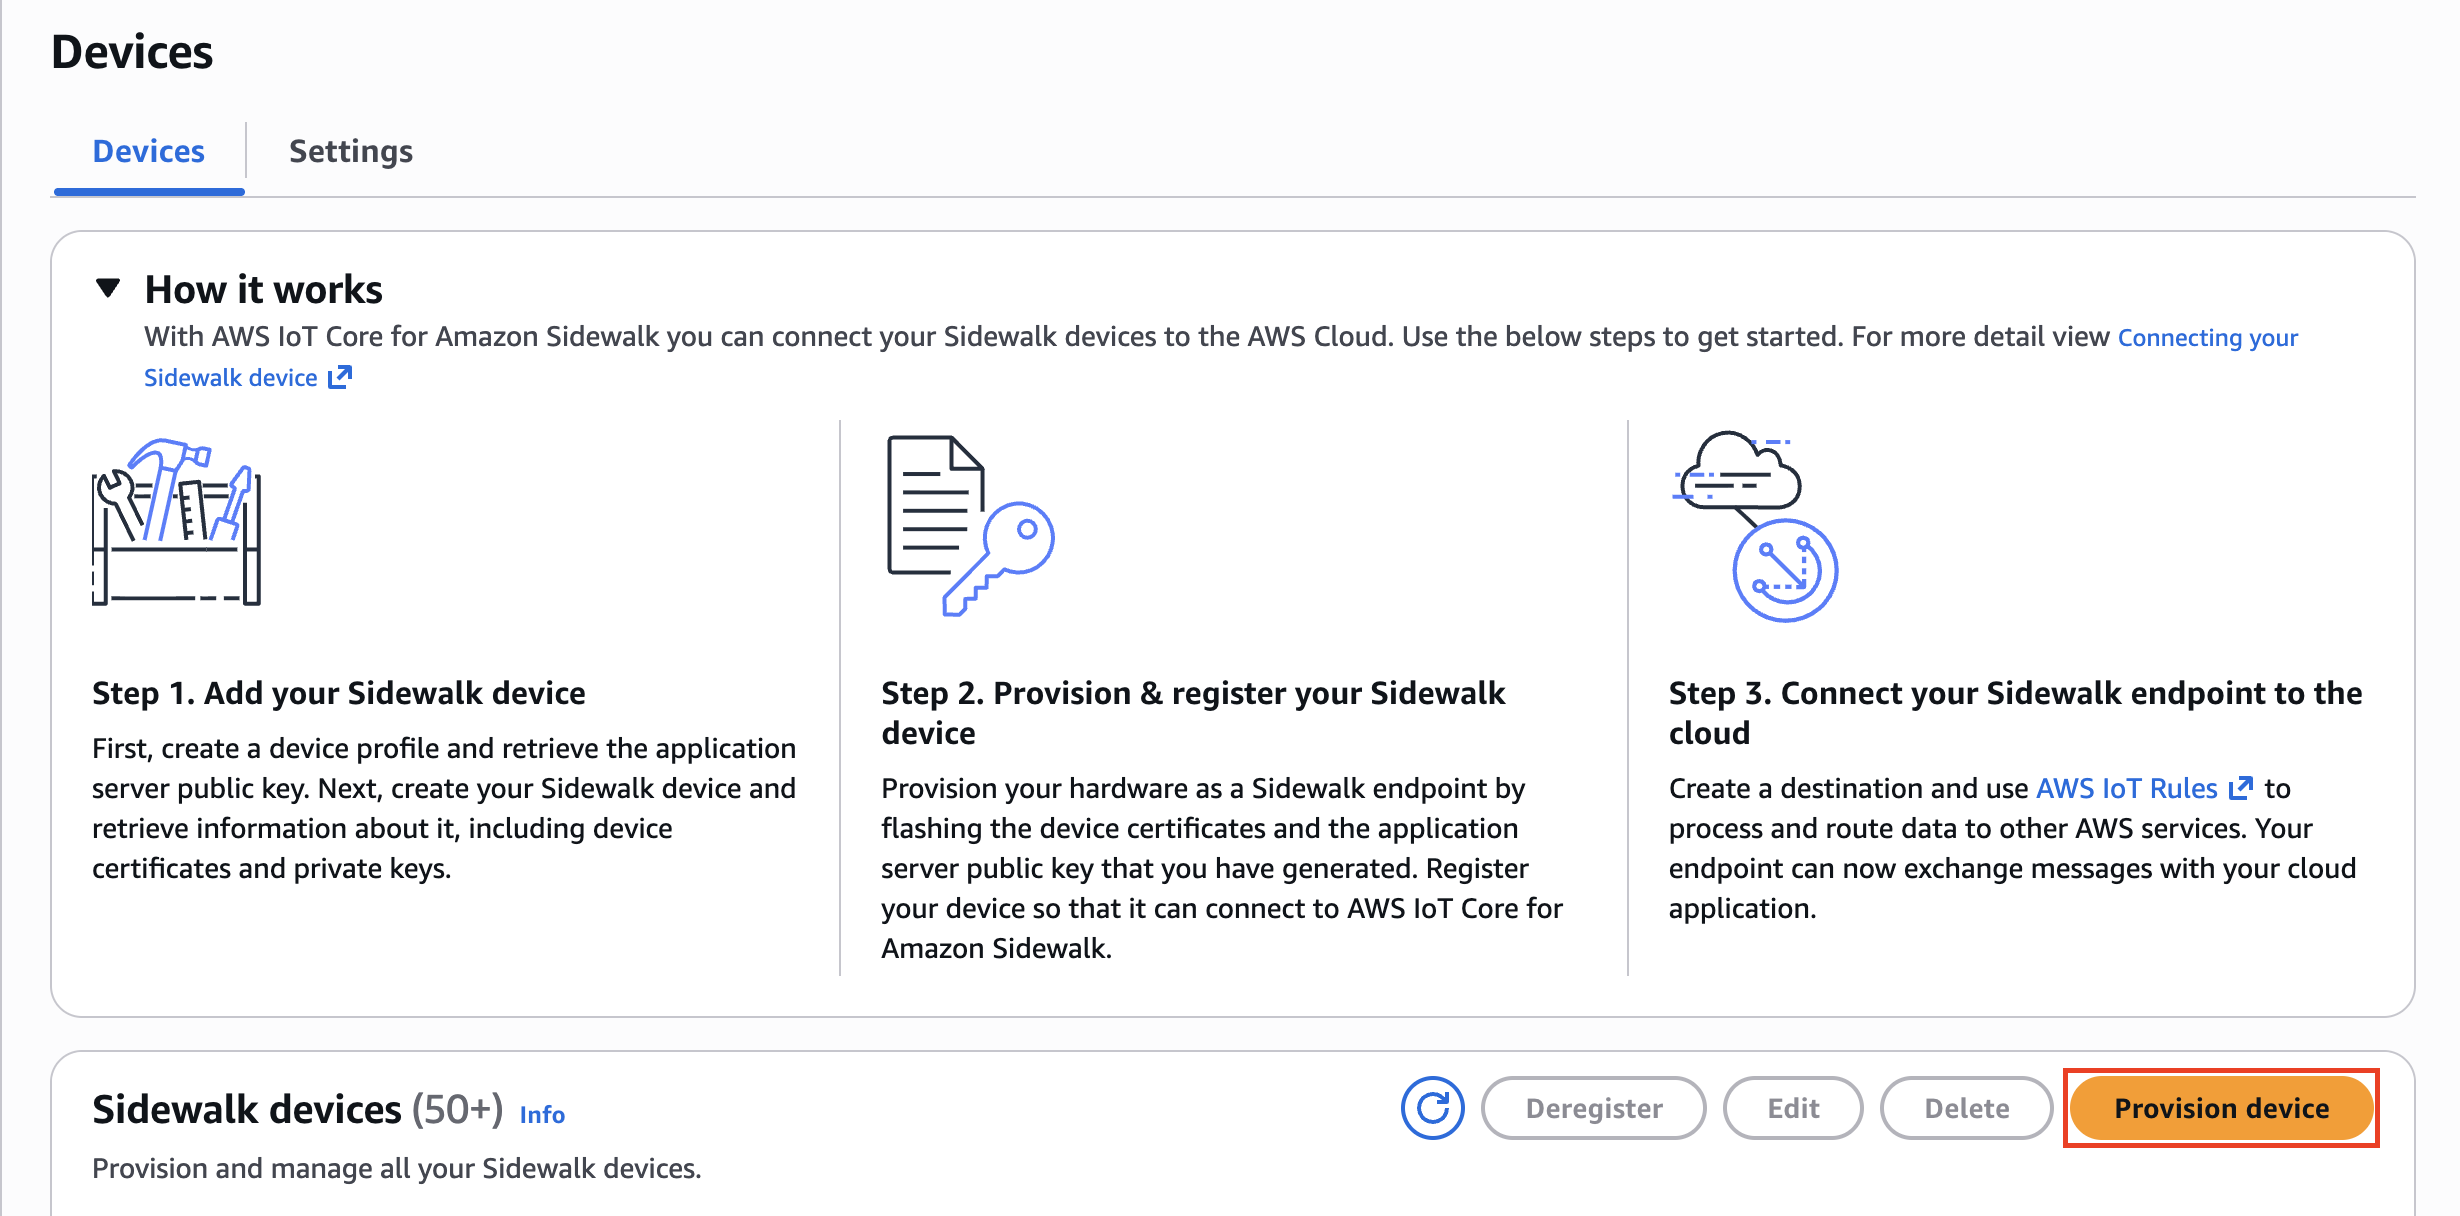Viewport: 2460px width, 1216px height.
Task: Click the toolbox illustration for Step 1
Action: click(176, 522)
